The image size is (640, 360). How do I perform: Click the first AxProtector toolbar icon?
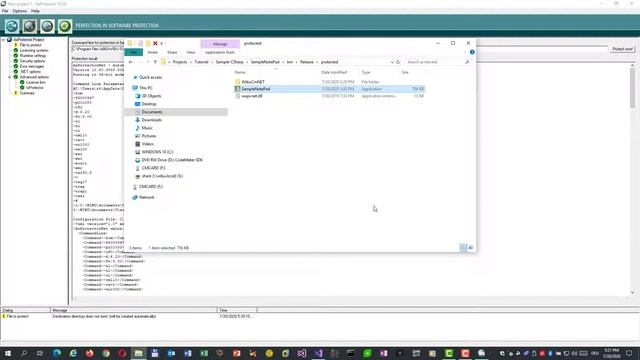(x=12, y=26)
